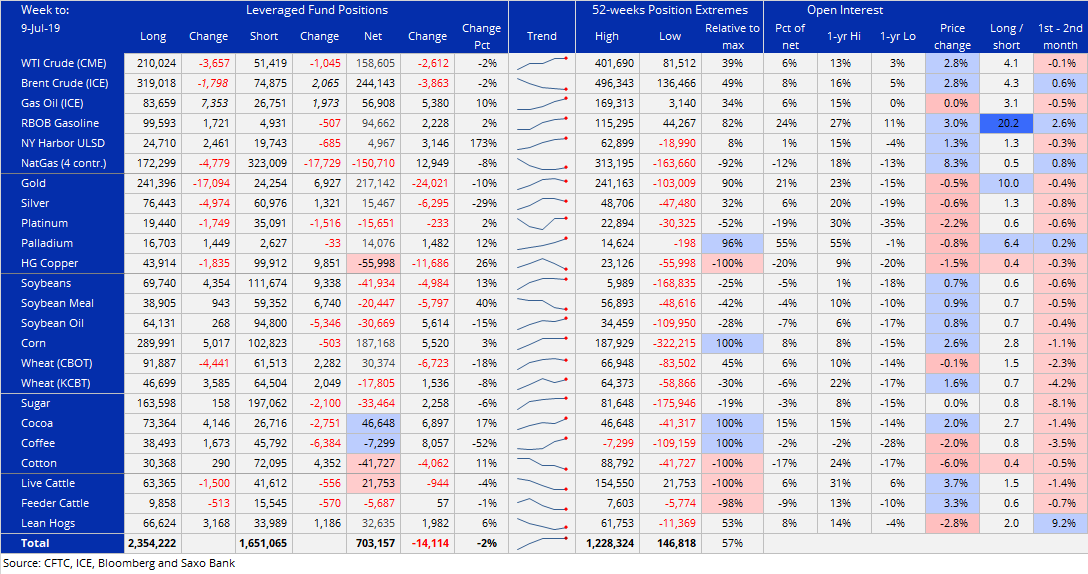Screen dimensions: 1088x574
Task: Select the Trend column header
Action: [542, 36]
